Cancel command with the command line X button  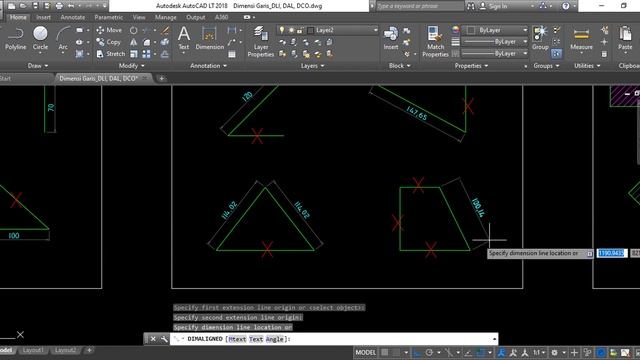[153, 339]
